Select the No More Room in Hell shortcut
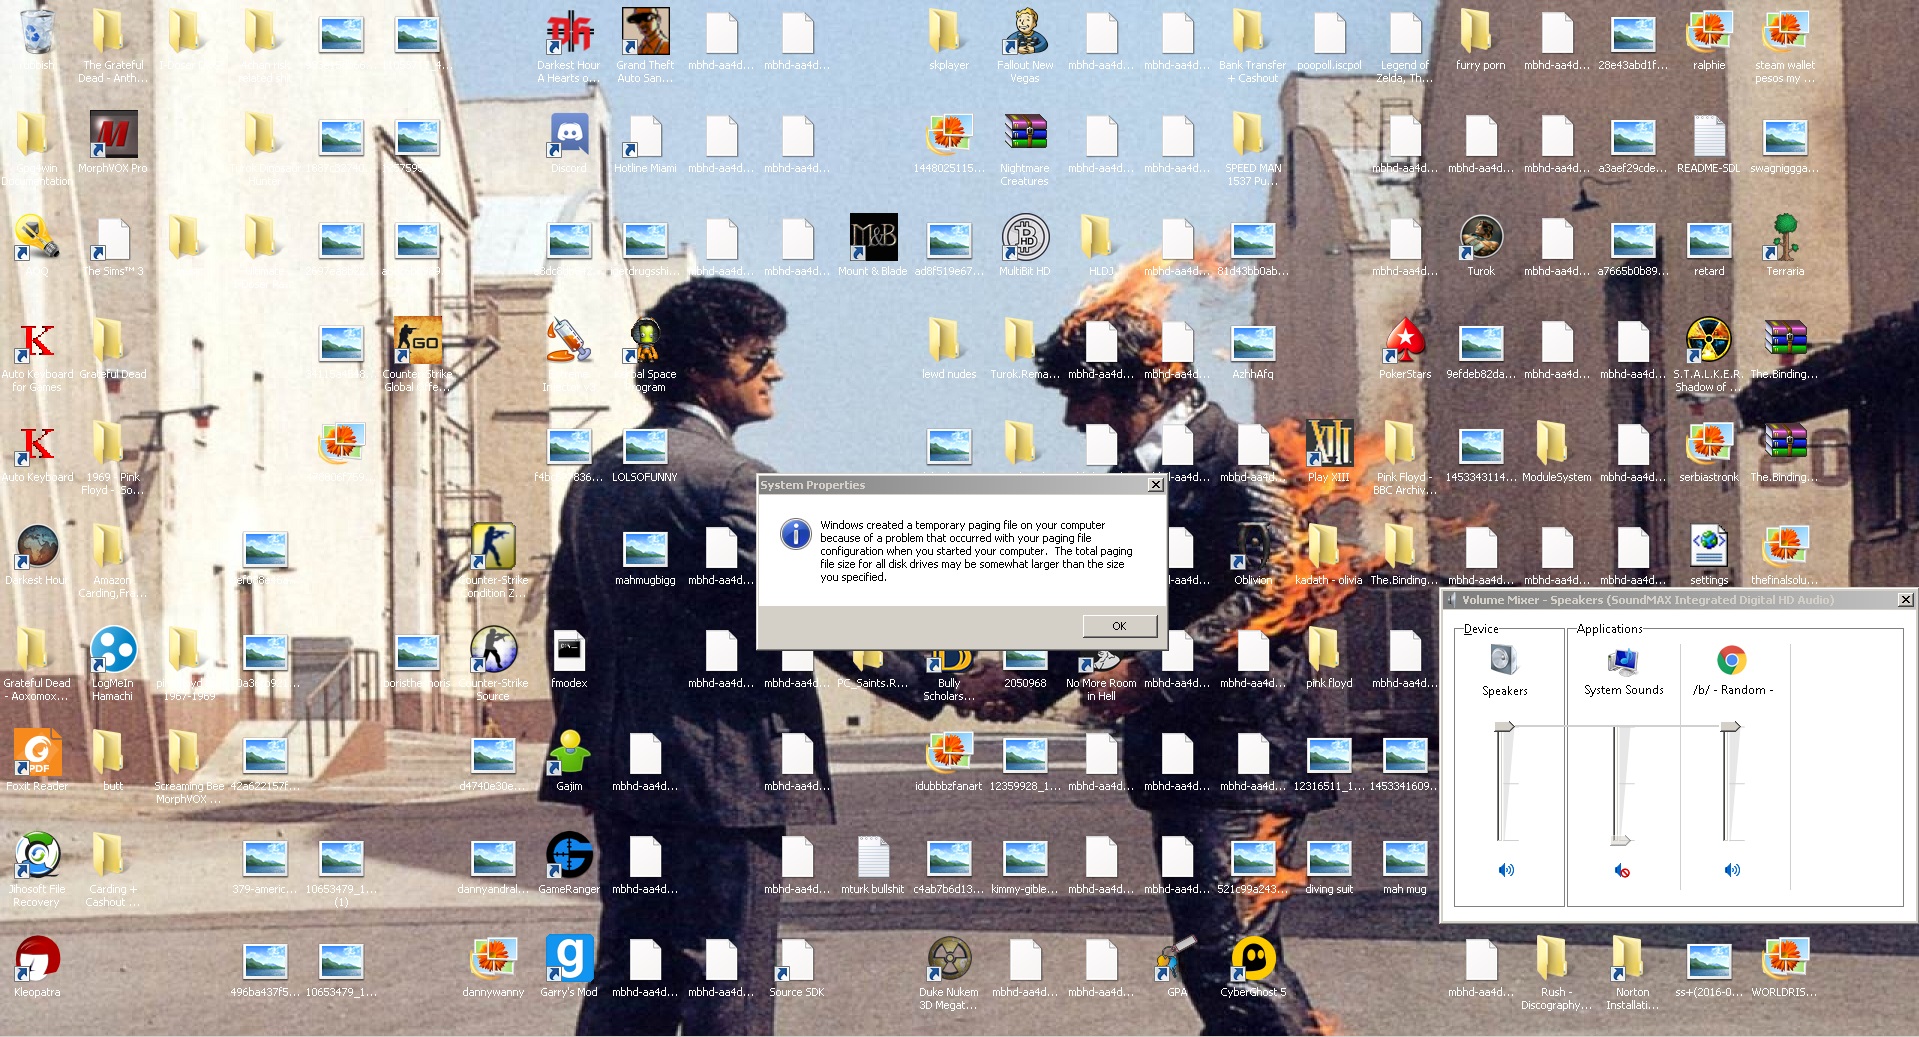This screenshot has height=1037, width=1919. 1101,658
